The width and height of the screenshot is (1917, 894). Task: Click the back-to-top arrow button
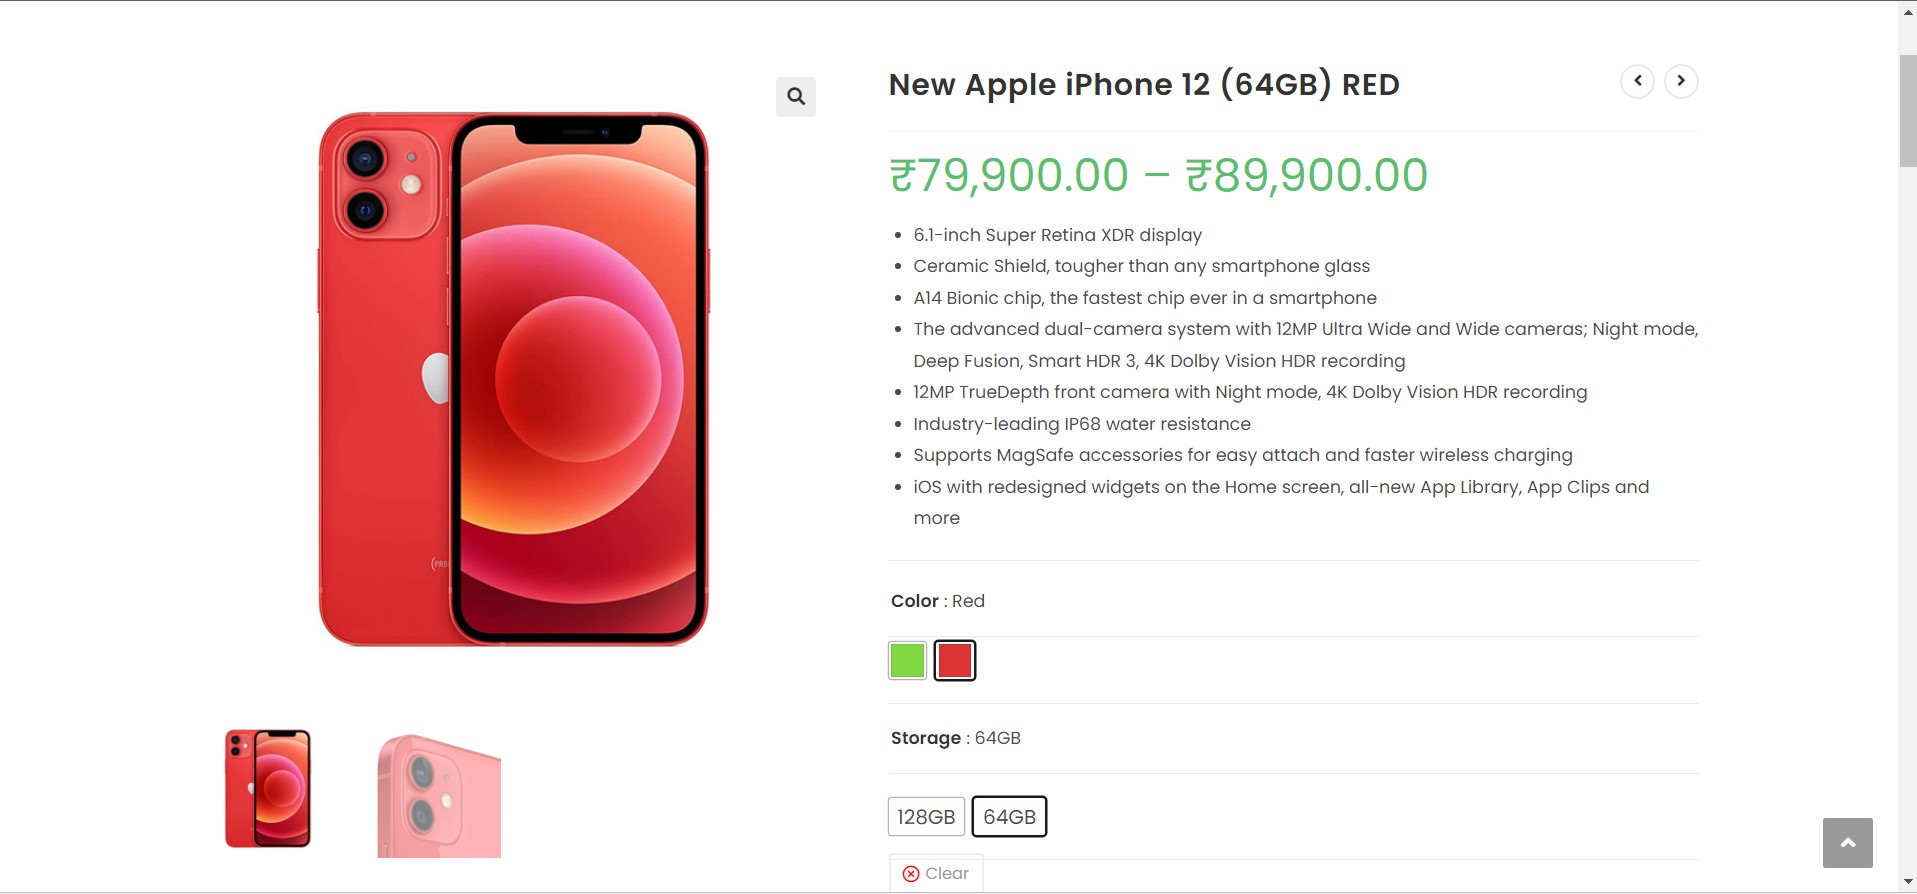coord(1847,843)
